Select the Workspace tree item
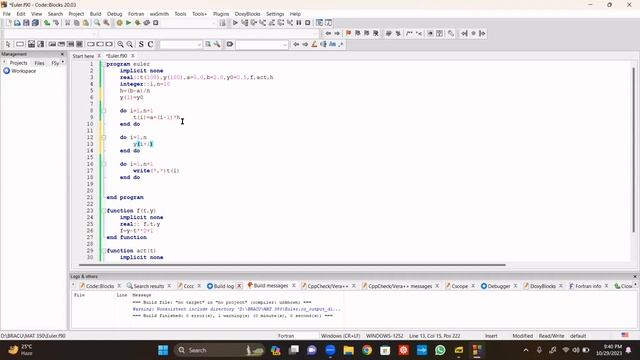Viewport: 640px width, 360px height. [x=24, y=71]
